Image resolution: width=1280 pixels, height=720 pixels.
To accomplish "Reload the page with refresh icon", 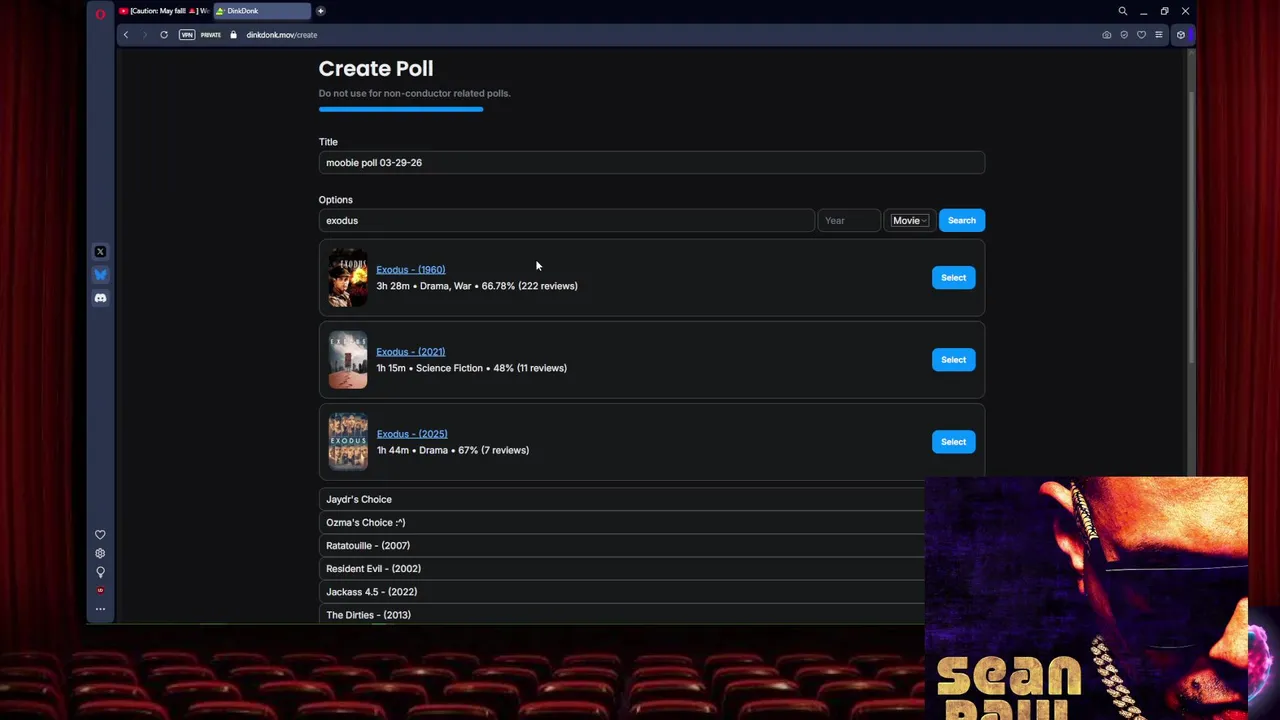I will pyautogui.click(x=164, y=35).
